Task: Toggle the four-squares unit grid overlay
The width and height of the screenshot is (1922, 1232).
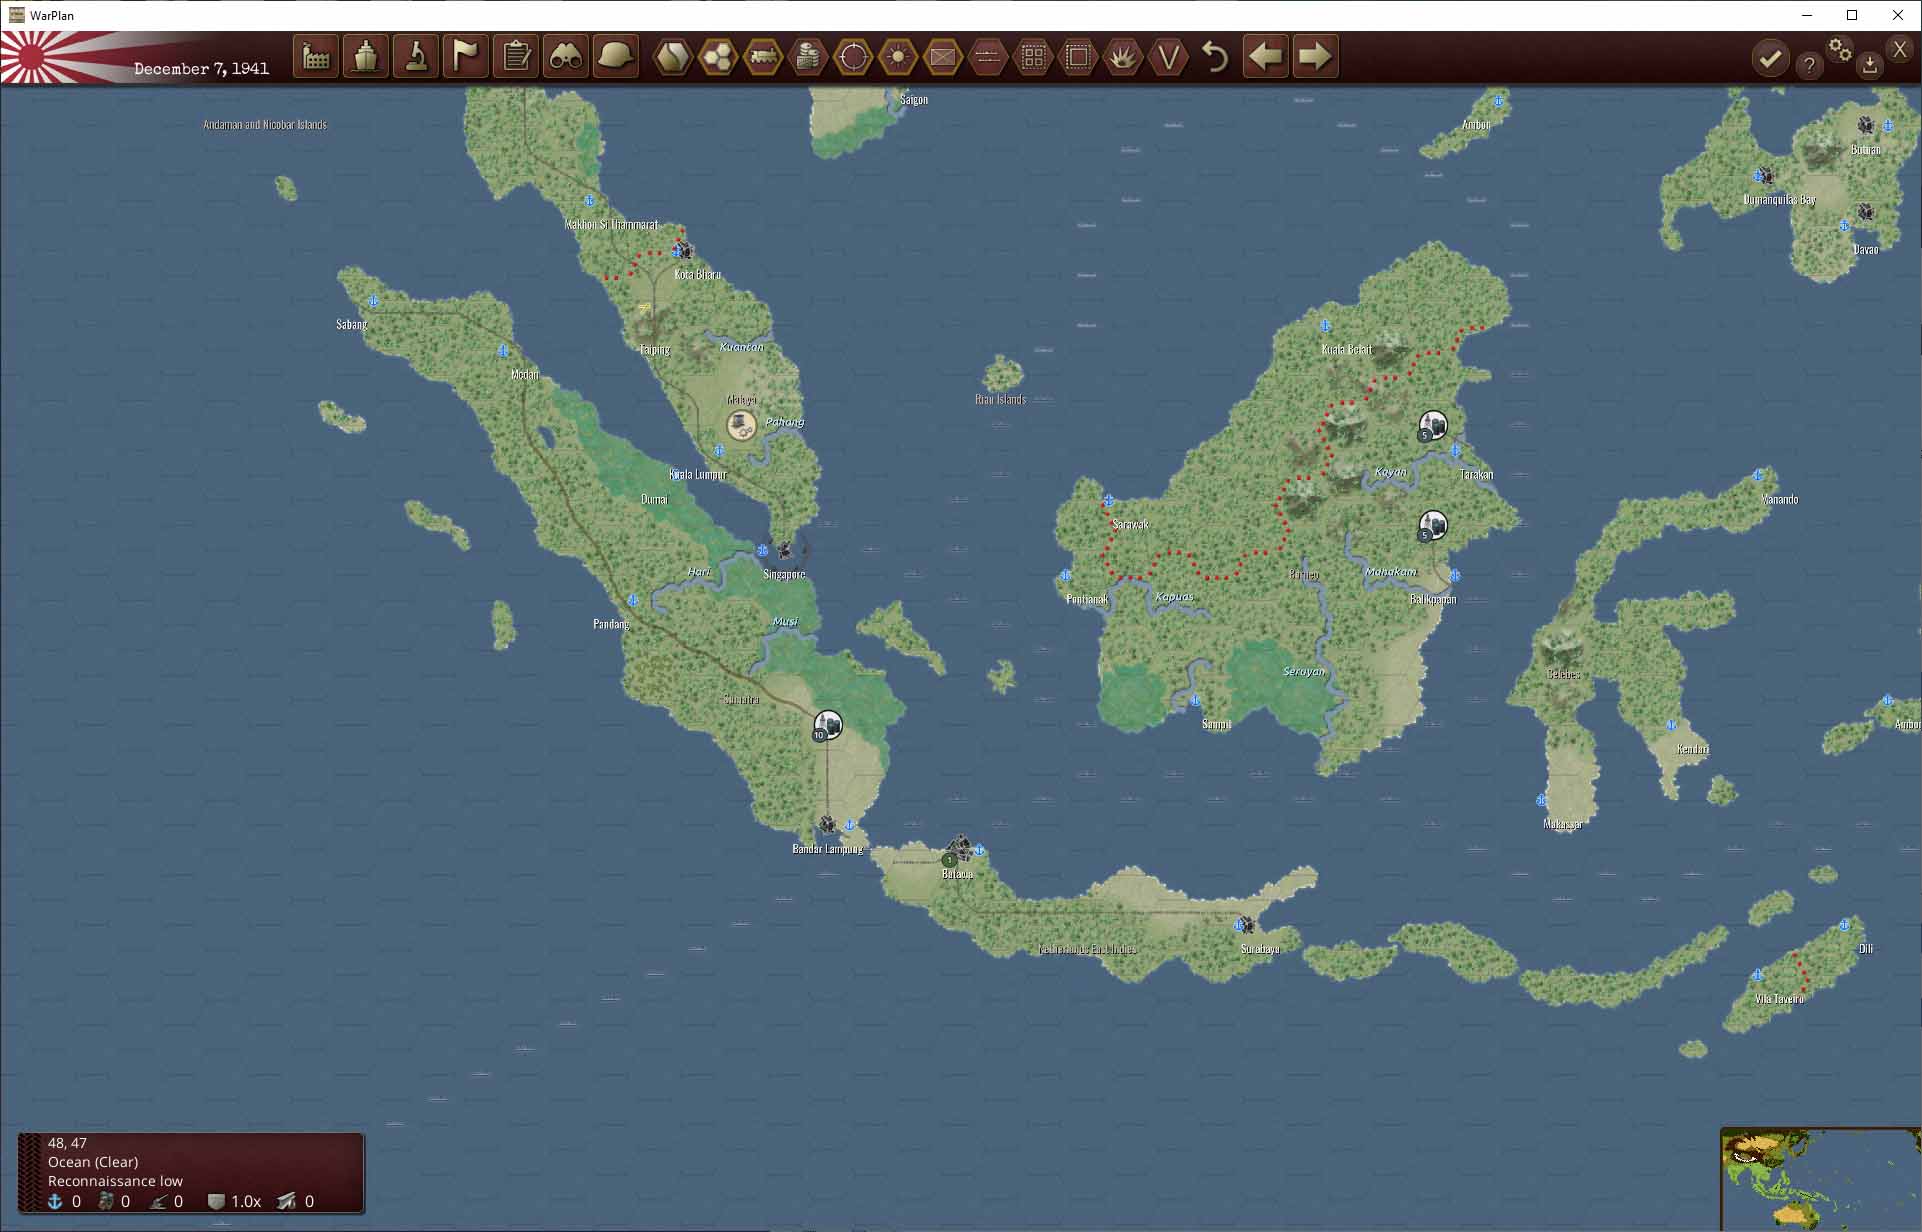Action: pos(1033,57)
